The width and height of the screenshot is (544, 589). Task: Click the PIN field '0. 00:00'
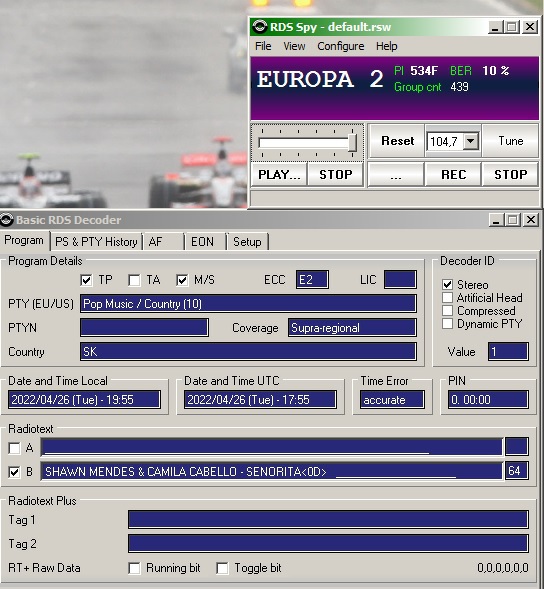(x=488, y=400)
